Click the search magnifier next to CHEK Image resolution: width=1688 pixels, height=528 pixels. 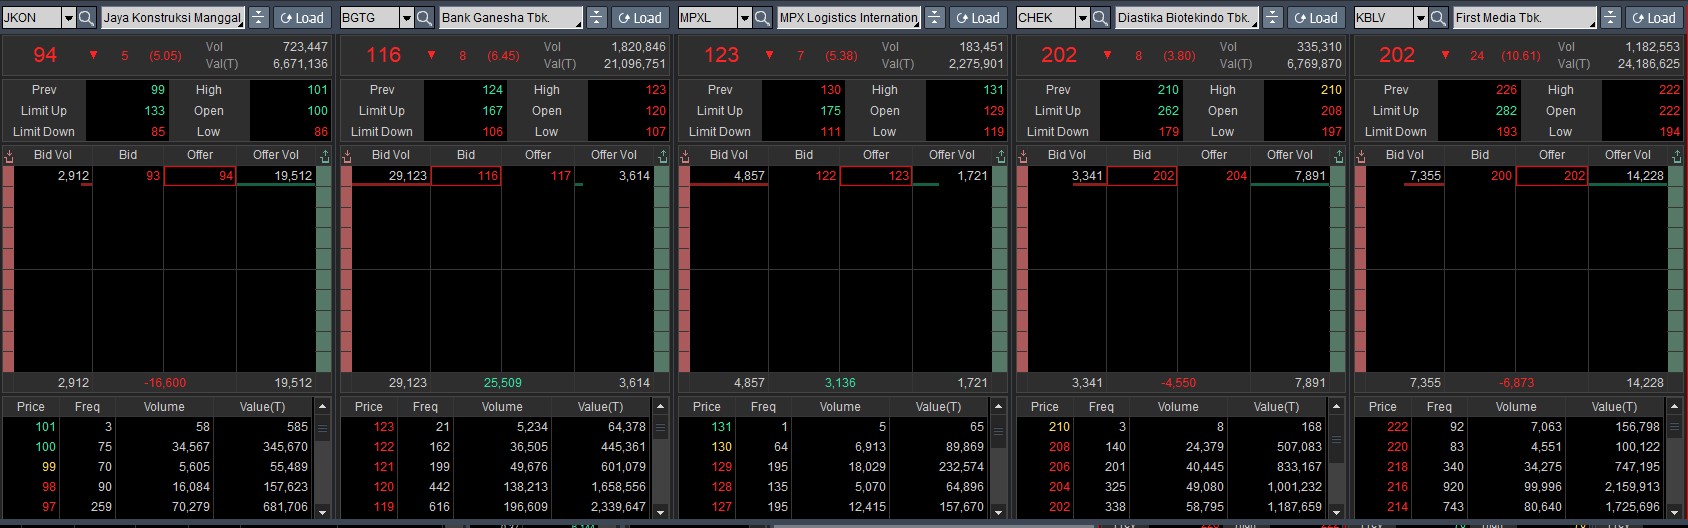tap(1100, 18)
